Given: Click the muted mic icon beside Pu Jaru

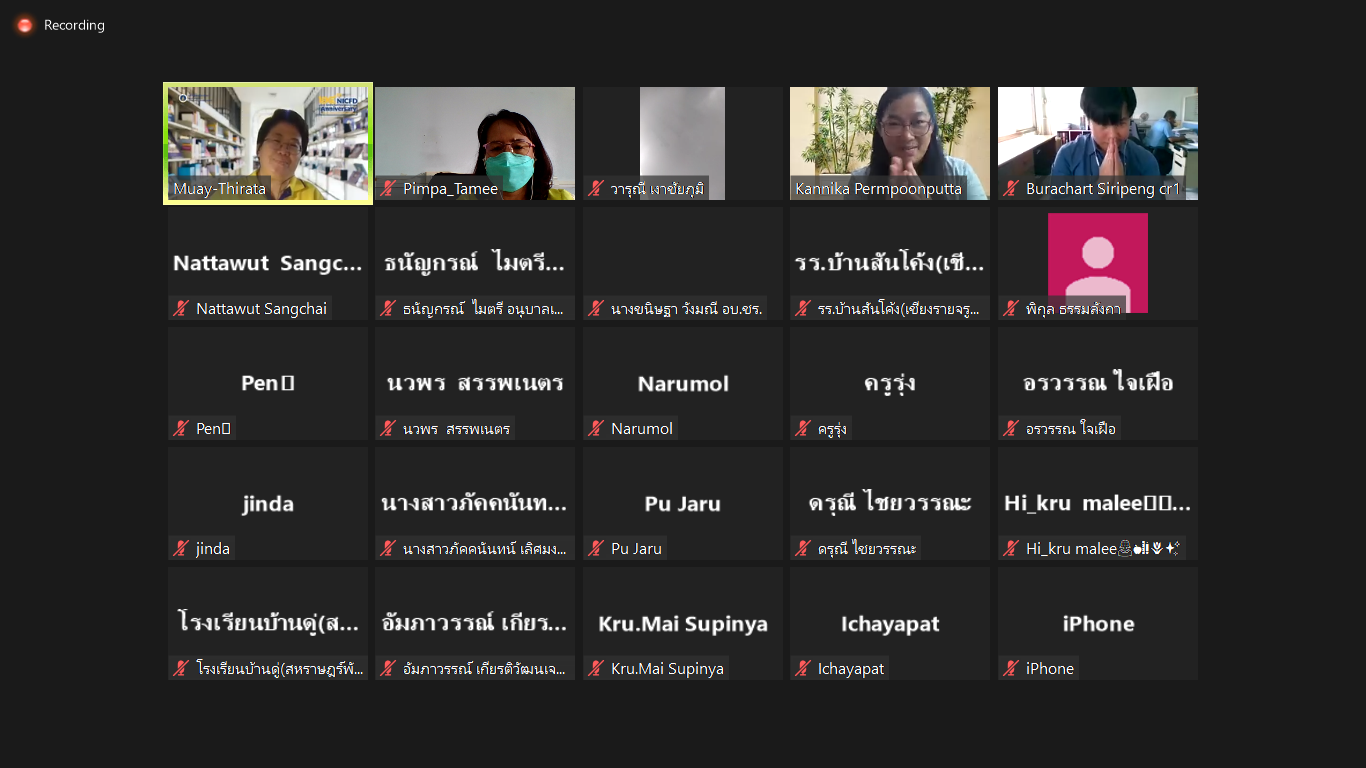Looking at the screenshot, I should [596, 549].
